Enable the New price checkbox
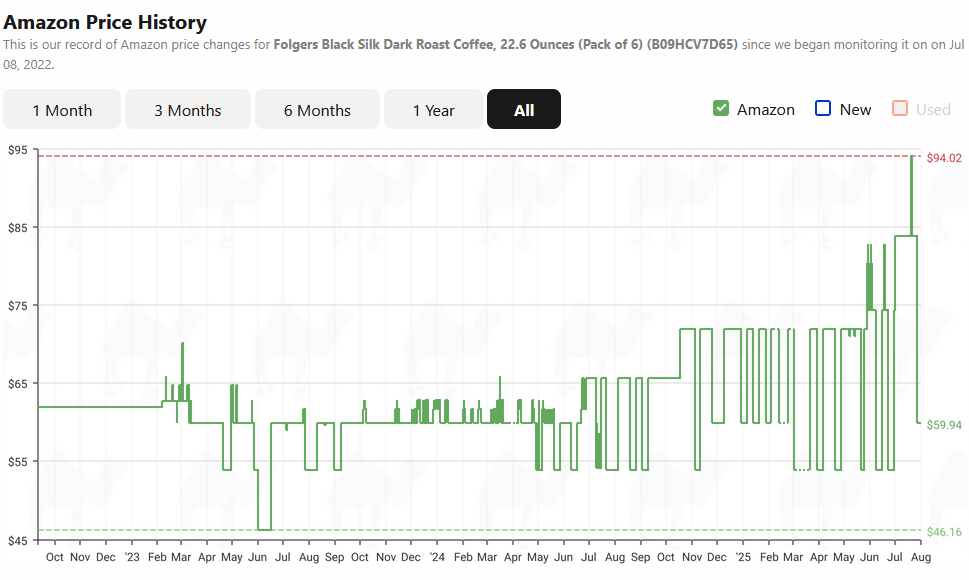969x580 pixels. (x=823, y=108)
